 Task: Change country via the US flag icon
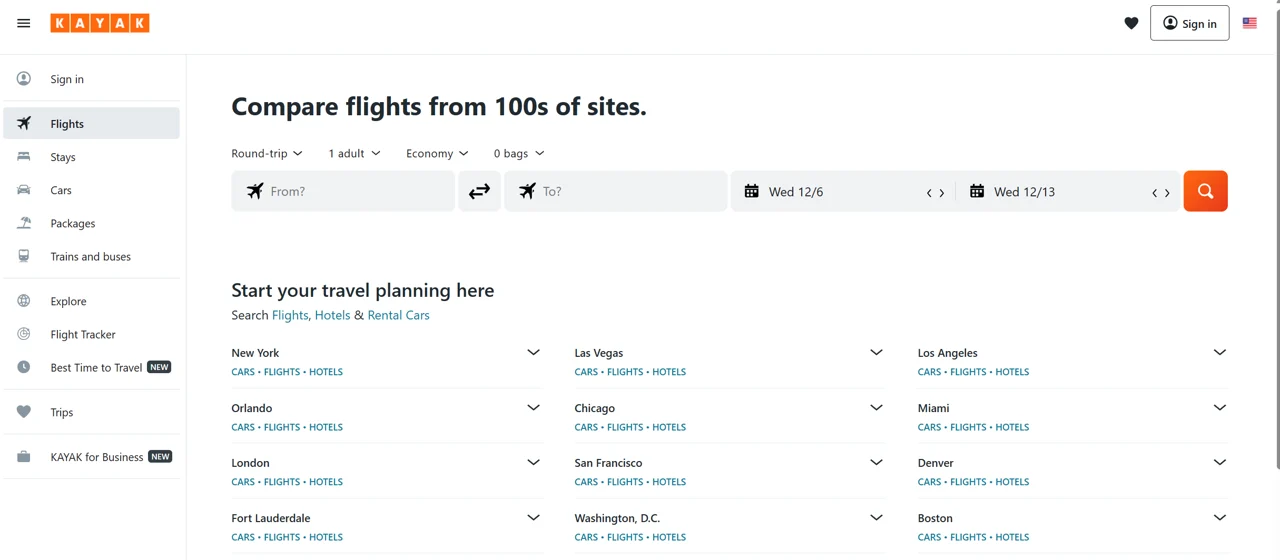pyautogui.click(x=1249, y=23)
